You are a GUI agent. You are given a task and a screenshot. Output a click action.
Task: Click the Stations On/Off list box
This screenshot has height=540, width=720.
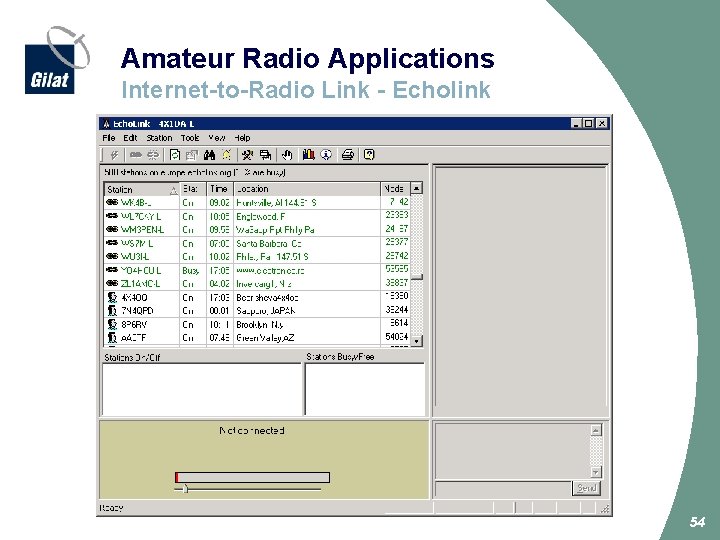pyautogui.click(x=202, y=389)
